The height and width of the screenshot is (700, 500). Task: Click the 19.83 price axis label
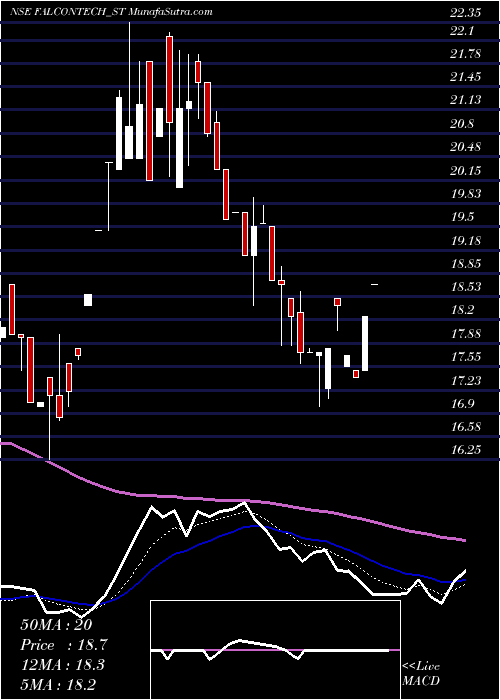click(x=465, y=194)
